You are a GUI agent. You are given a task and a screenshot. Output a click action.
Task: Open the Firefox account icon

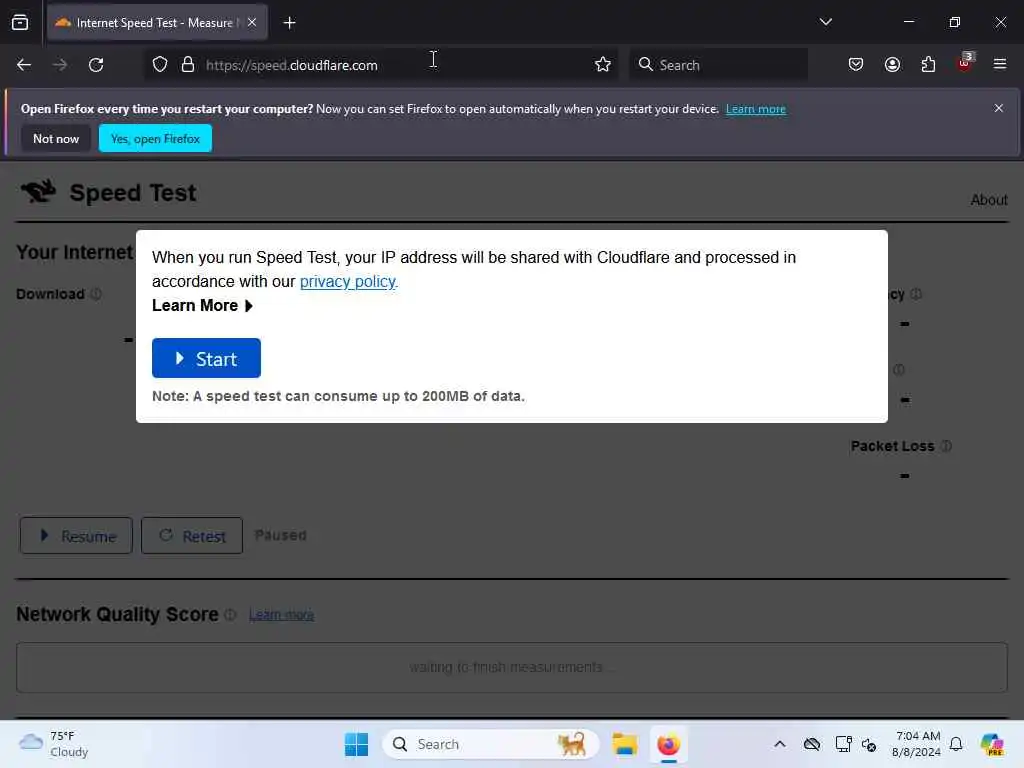[x=892, y=65]
